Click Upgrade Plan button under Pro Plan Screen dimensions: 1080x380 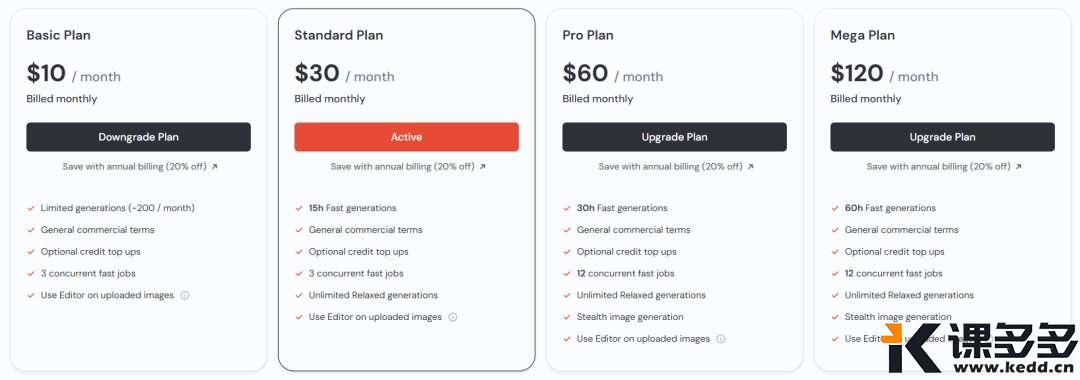tap(674, 137)
